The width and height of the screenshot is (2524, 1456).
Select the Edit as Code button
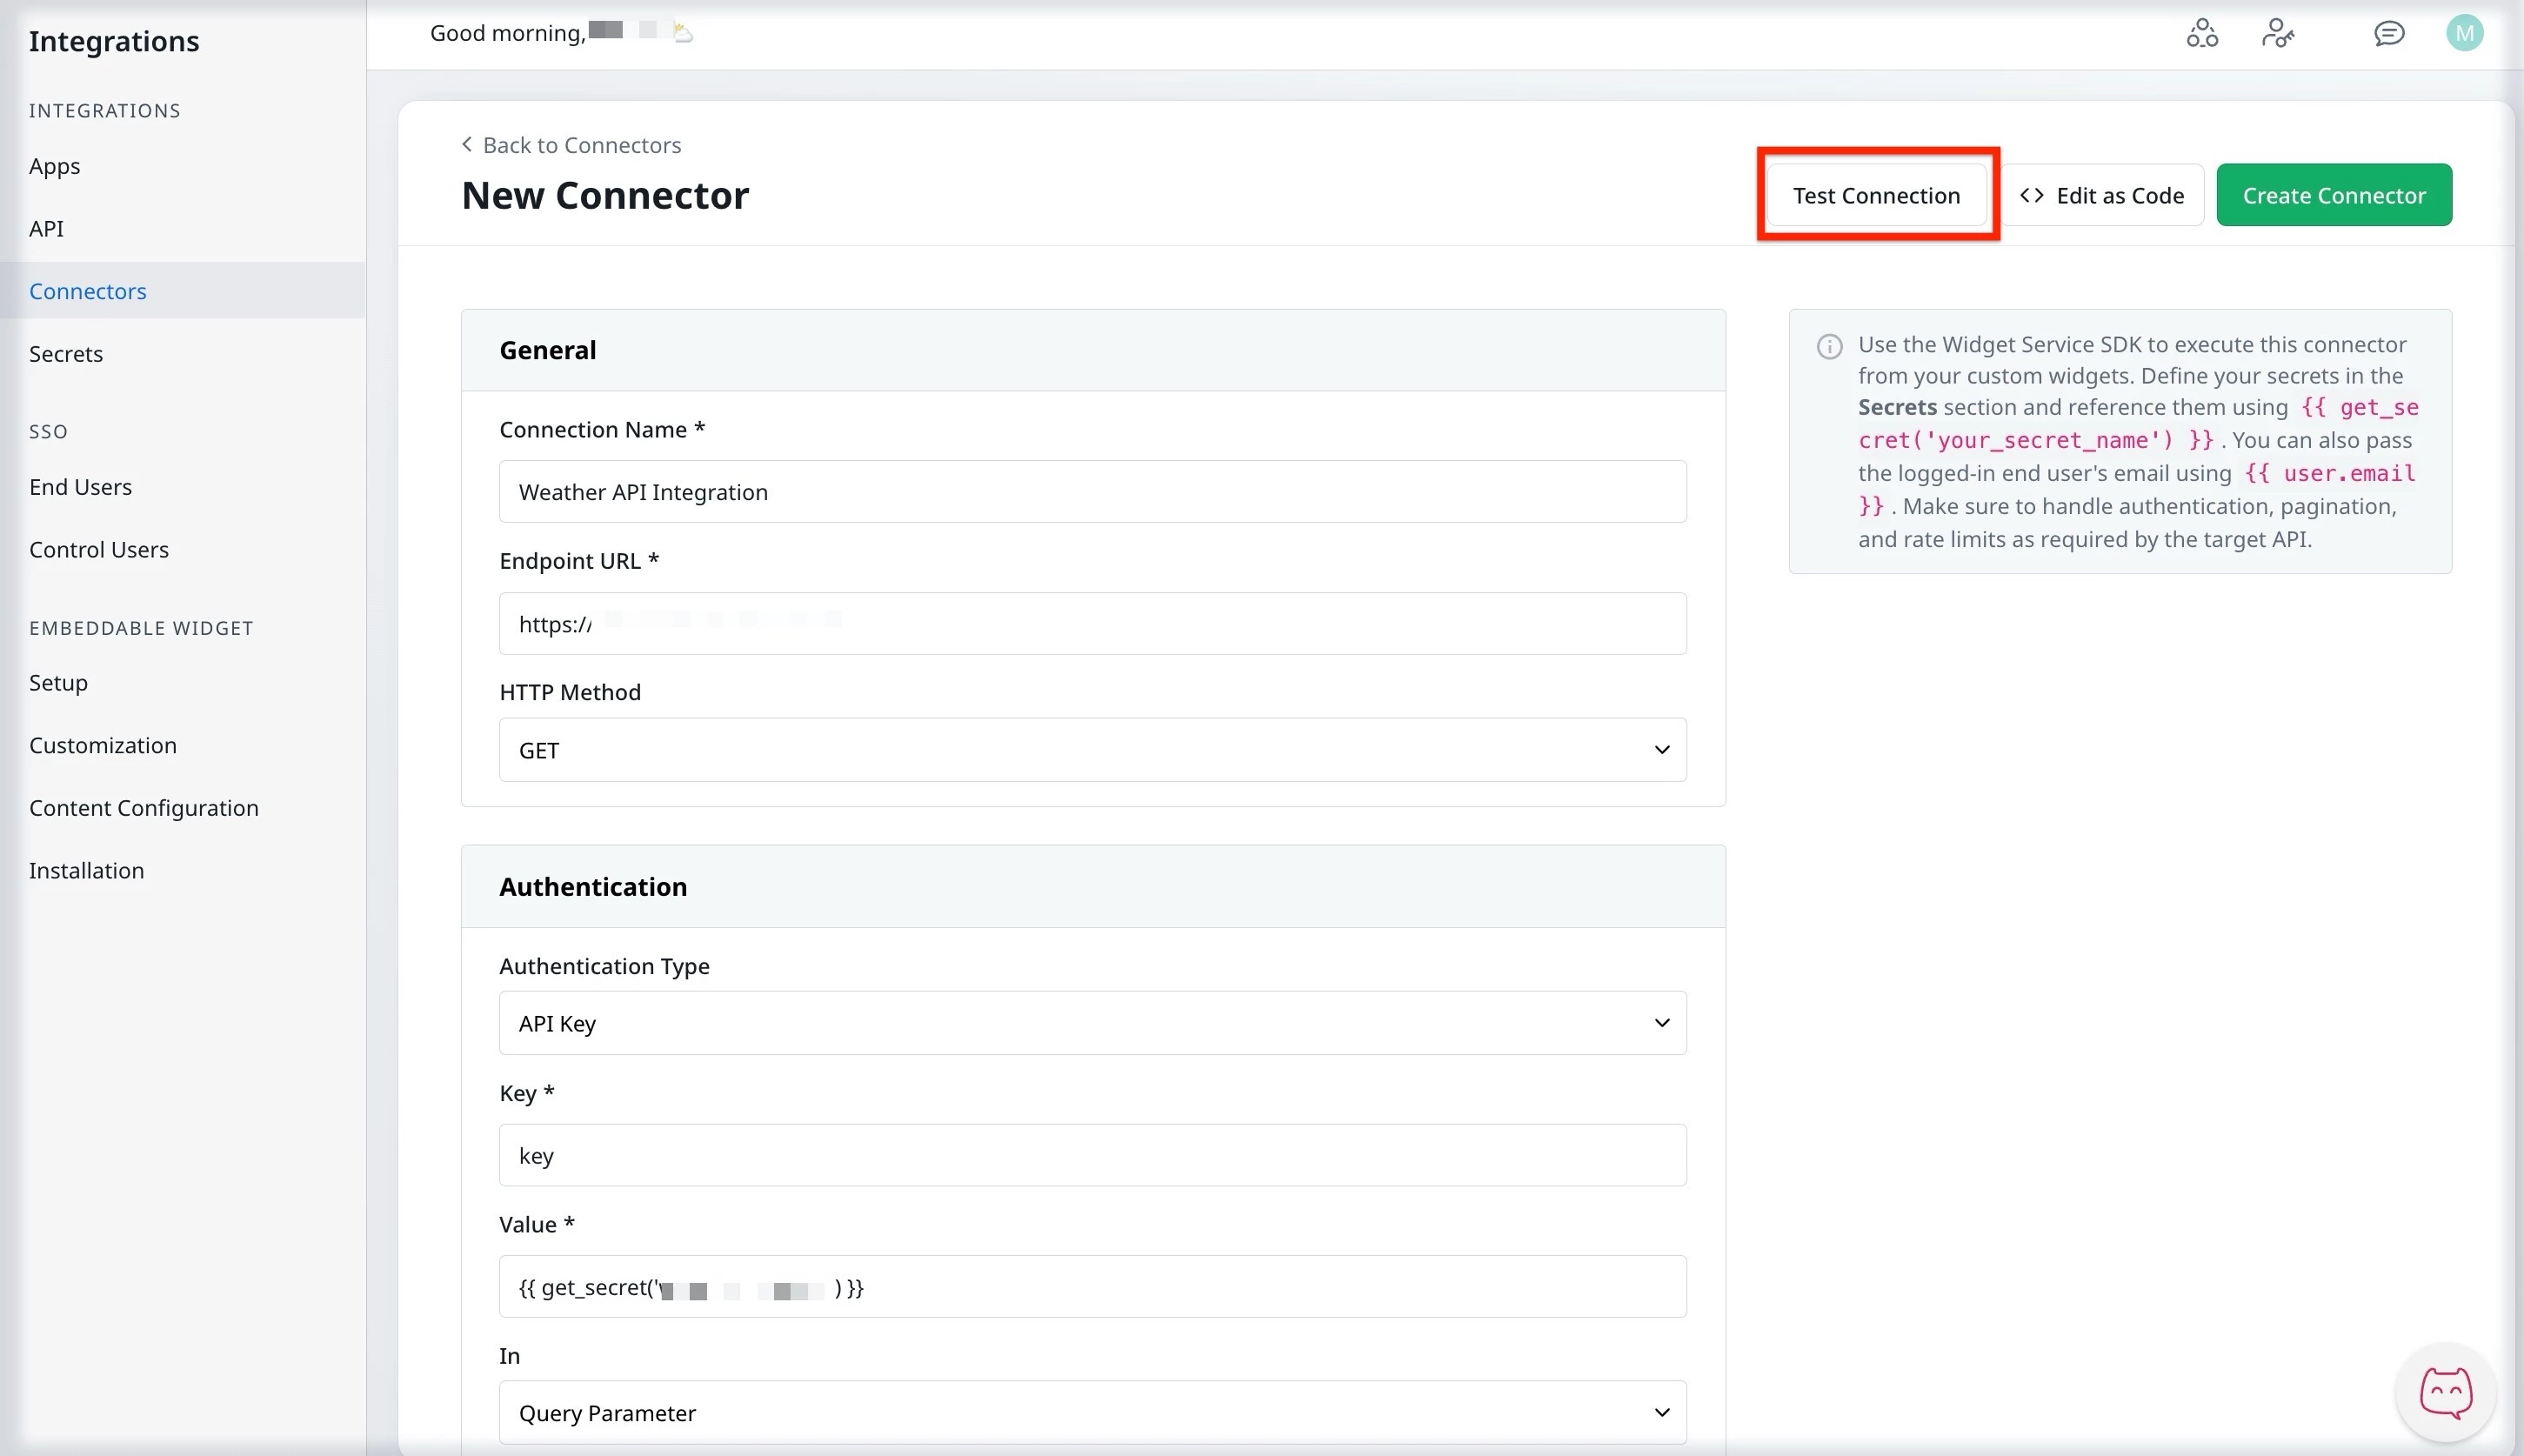click(x=2104, y=194)
